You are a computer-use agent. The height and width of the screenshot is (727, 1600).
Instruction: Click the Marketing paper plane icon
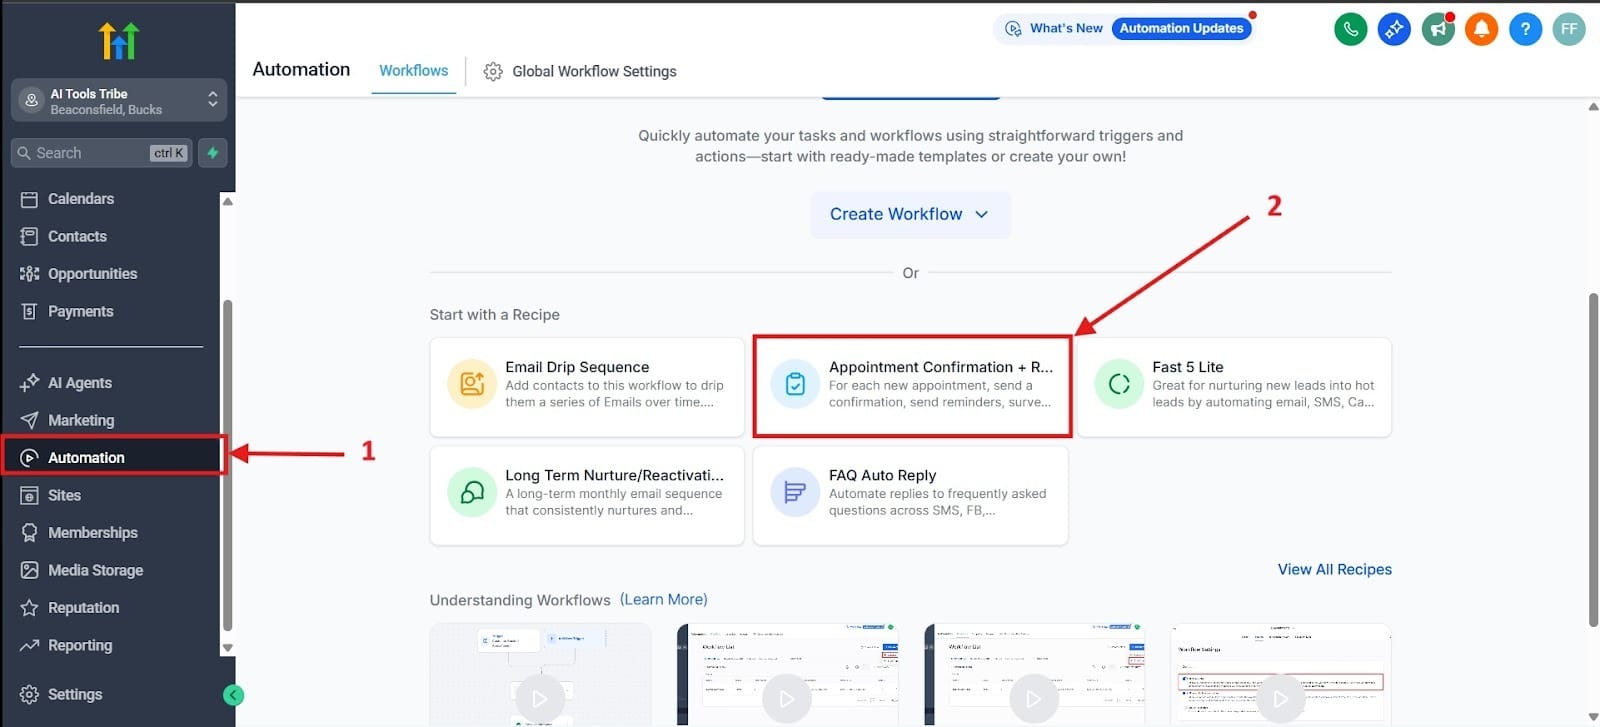coord(29,420)
